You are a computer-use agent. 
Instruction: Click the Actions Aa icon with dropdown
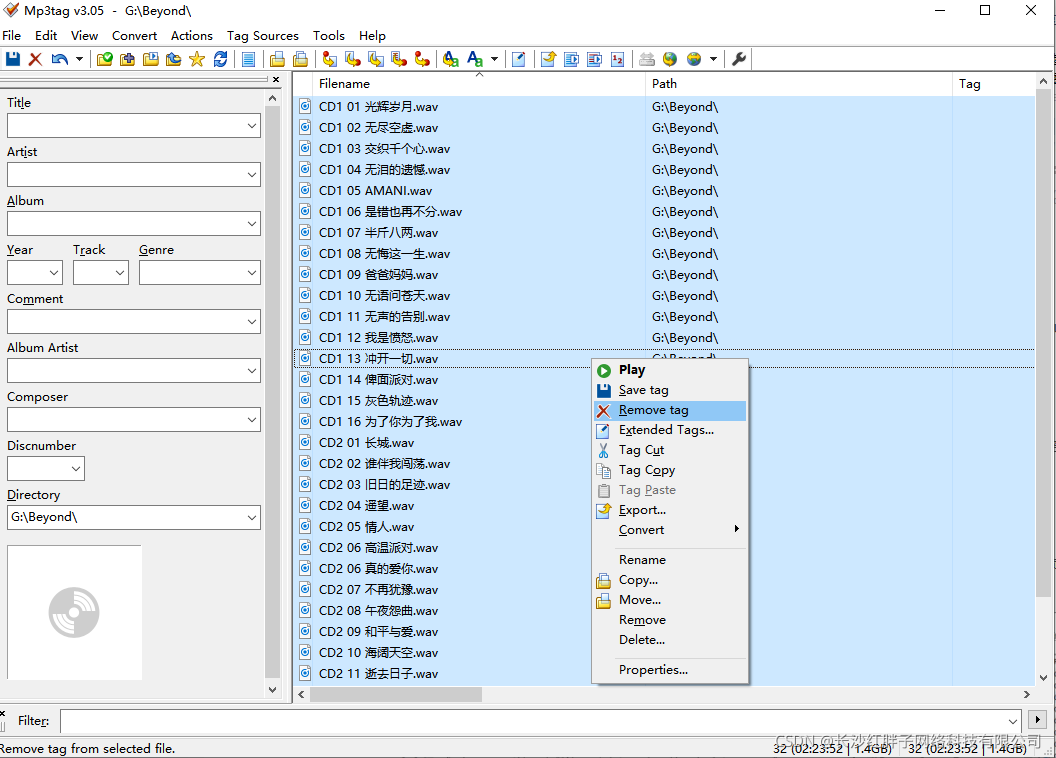coord(475,59)
